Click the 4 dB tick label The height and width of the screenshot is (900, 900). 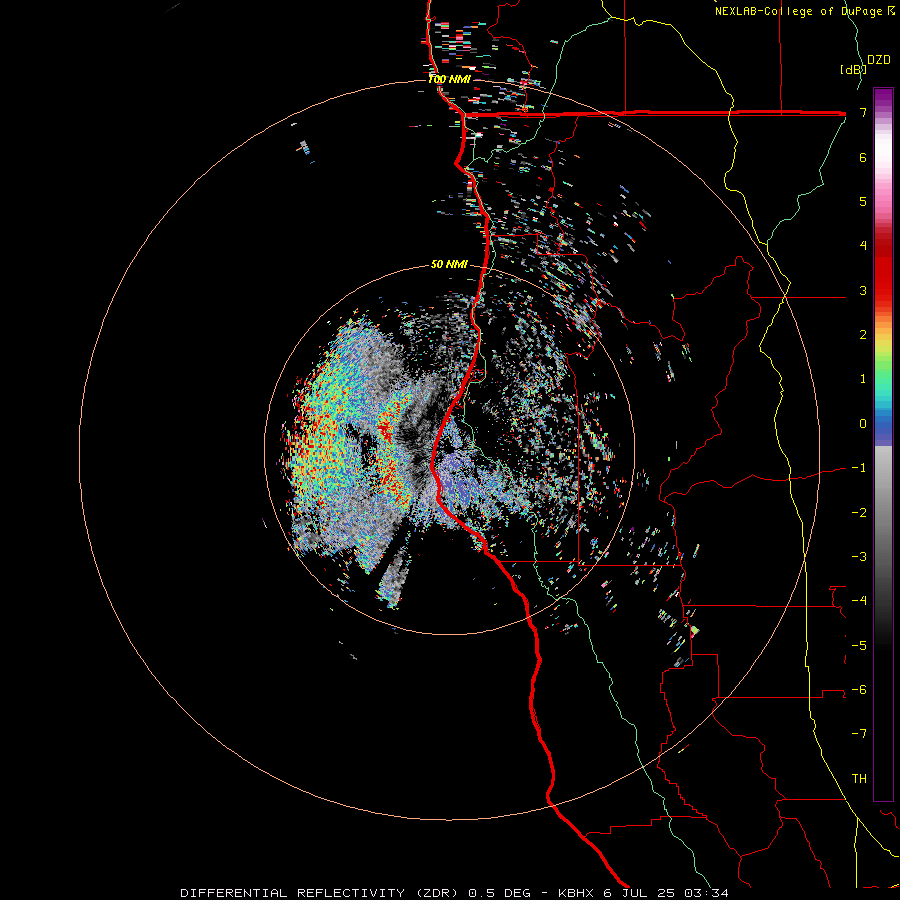[x=863, y=246]
